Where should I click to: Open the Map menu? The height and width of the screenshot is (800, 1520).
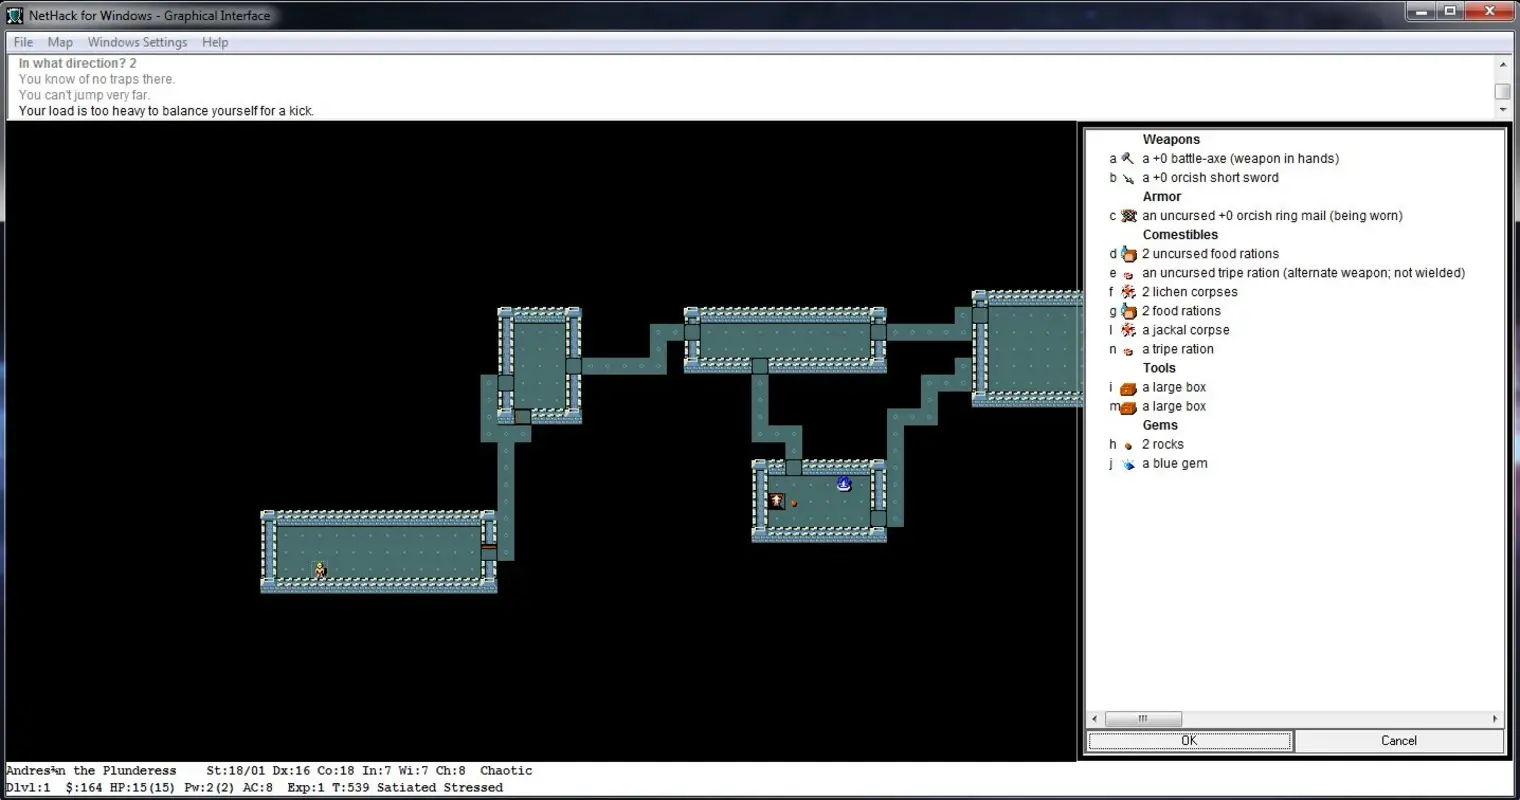pyautogui.click(x=60, y=42)
